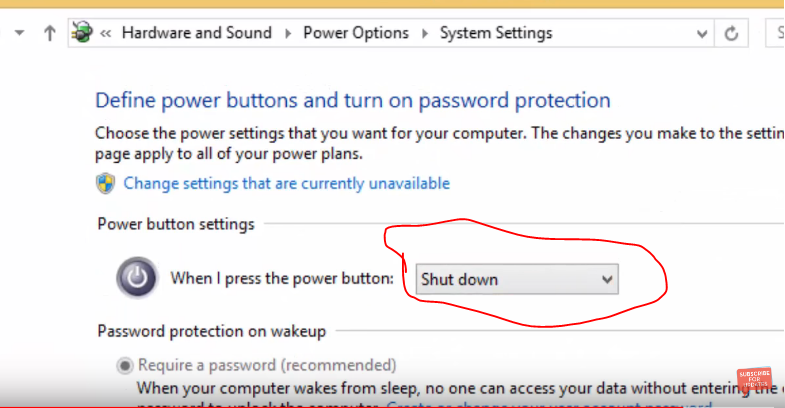Click the Define power buttons heading
785x408 pixels.
pos(352,100)
